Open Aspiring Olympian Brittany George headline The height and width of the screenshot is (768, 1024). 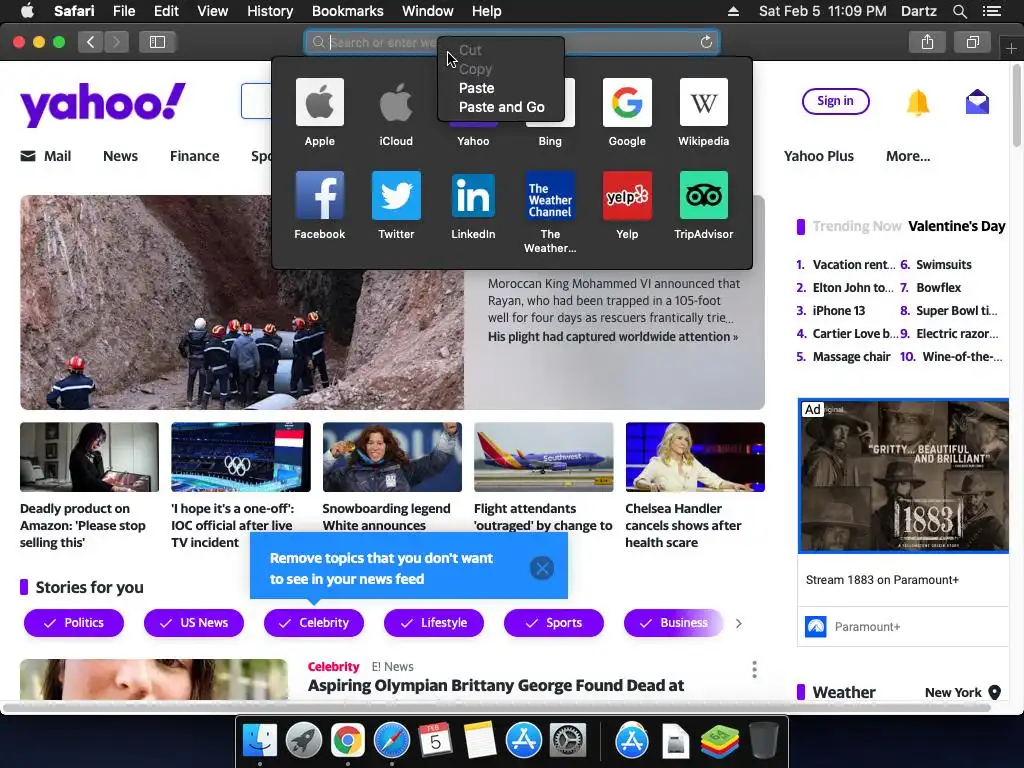[x=496, y=686]
